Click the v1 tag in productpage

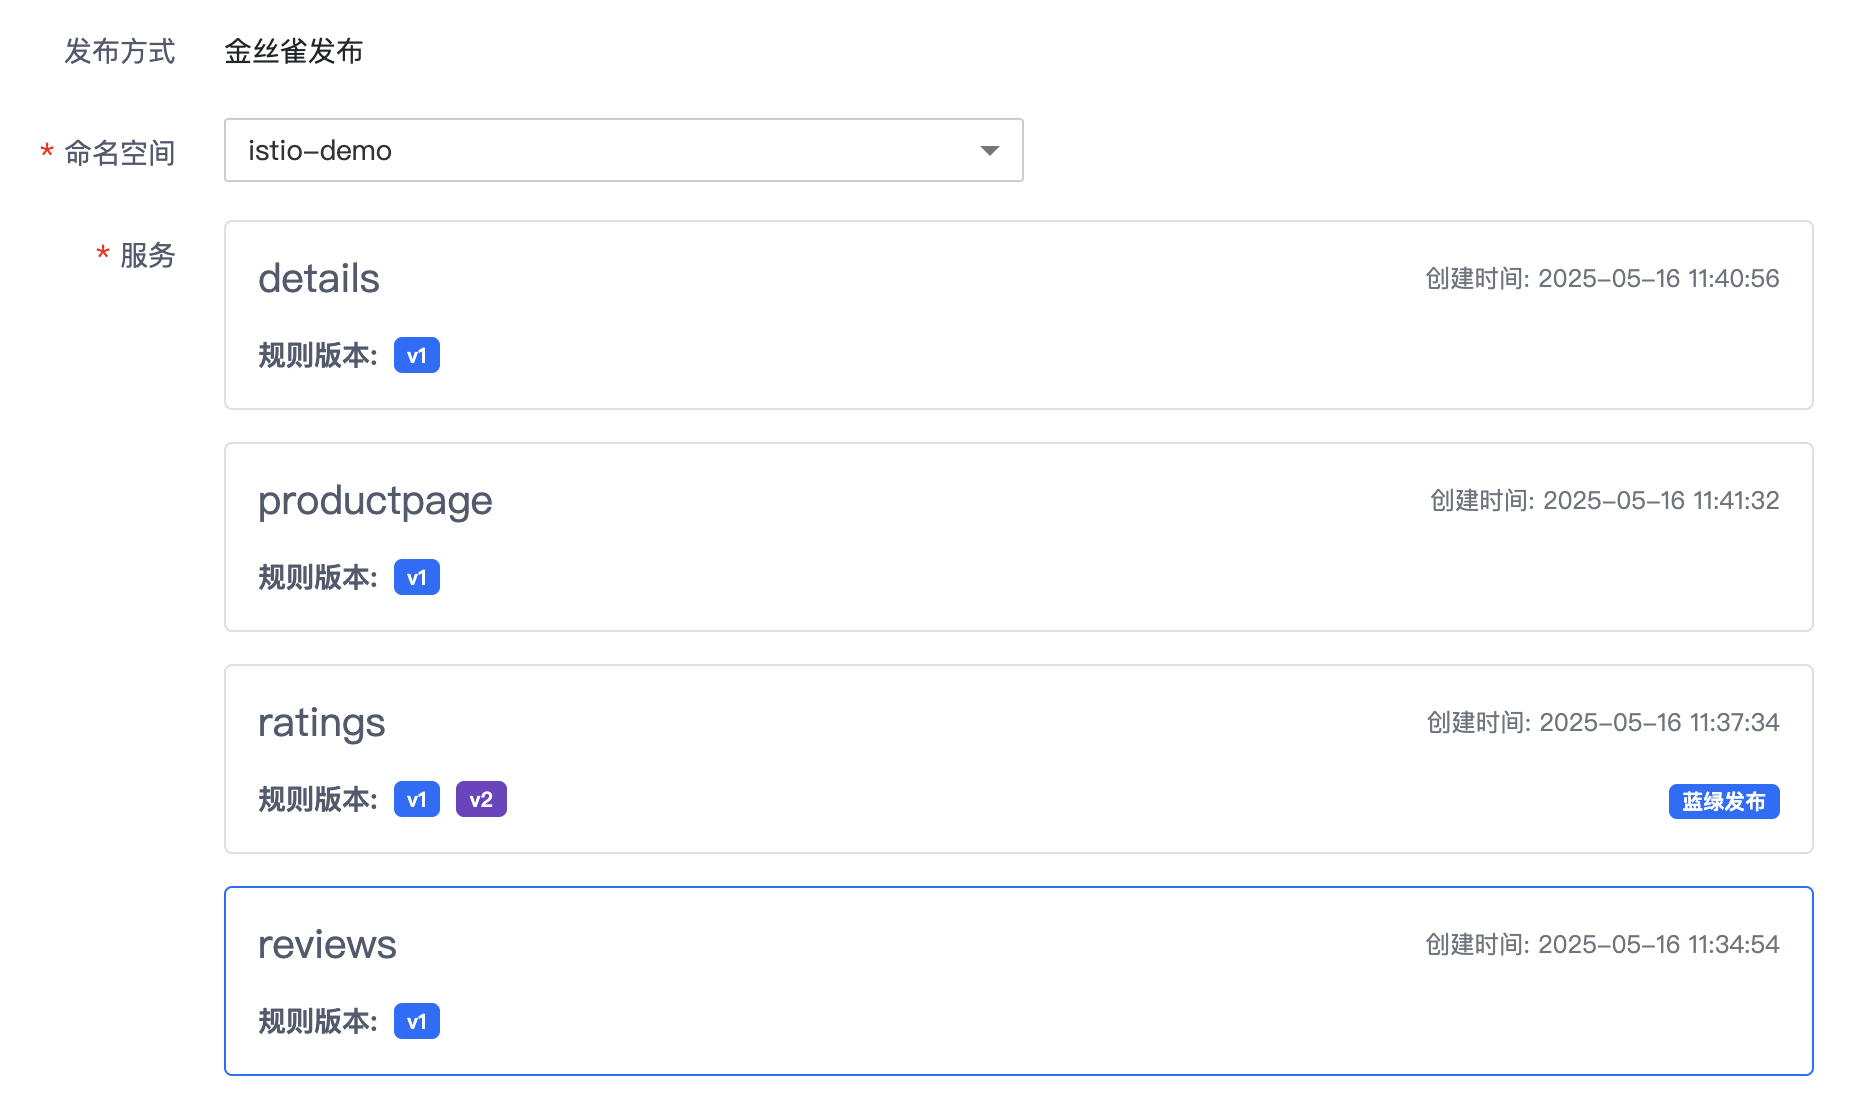416,578
